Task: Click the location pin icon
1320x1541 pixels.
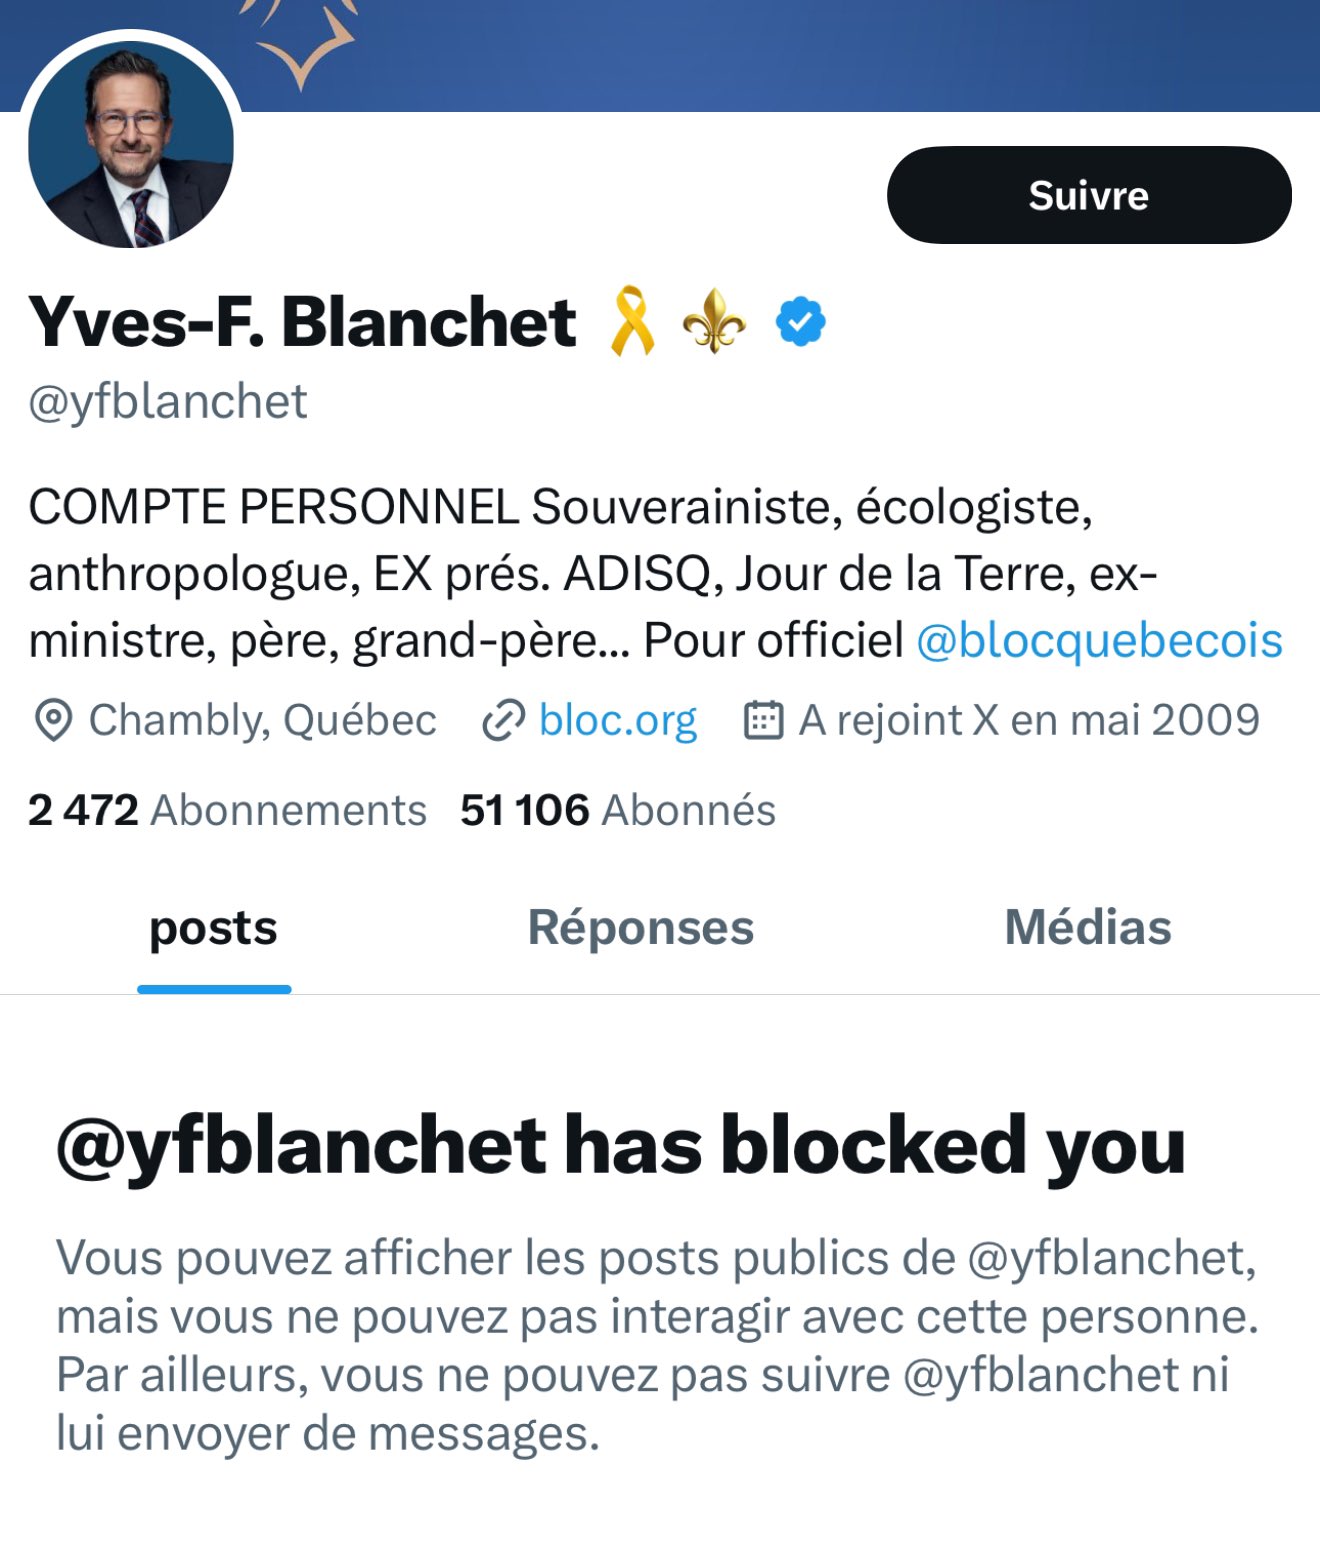Action: click(x=53, y=720)
